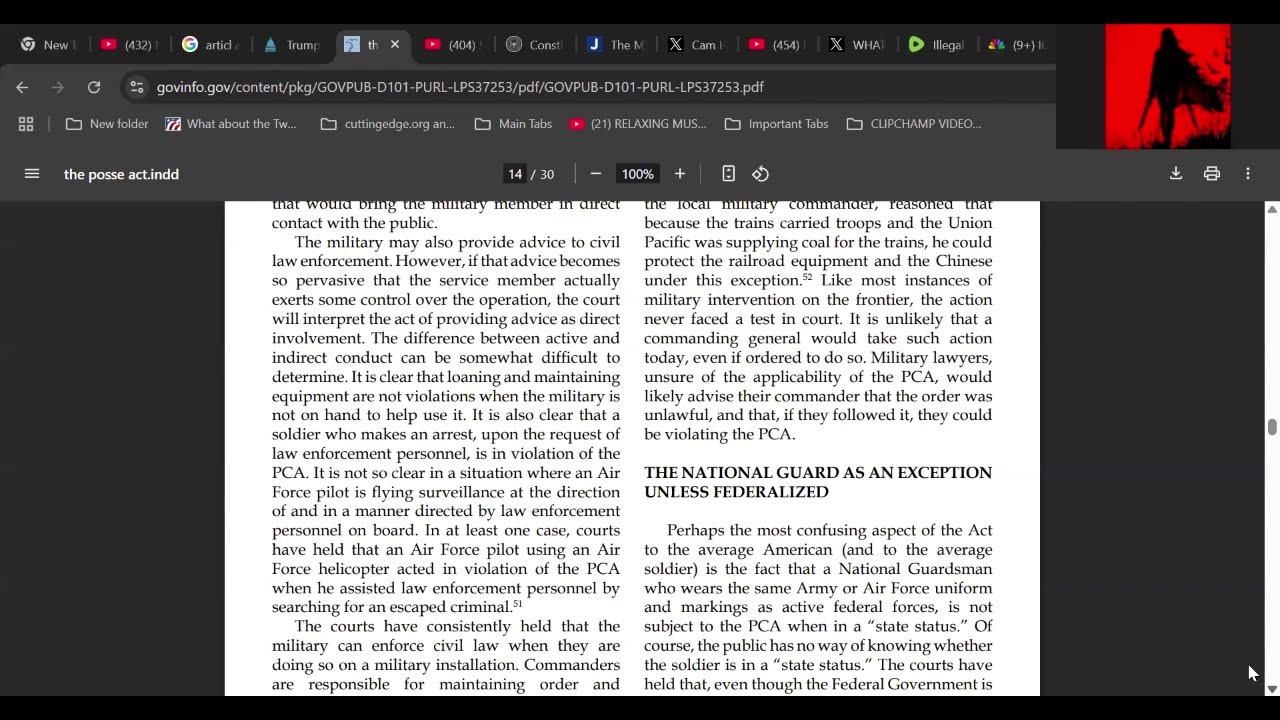Click the red webcam overlay thumbnail
Screen dimensions: 1280x720
1168,86
